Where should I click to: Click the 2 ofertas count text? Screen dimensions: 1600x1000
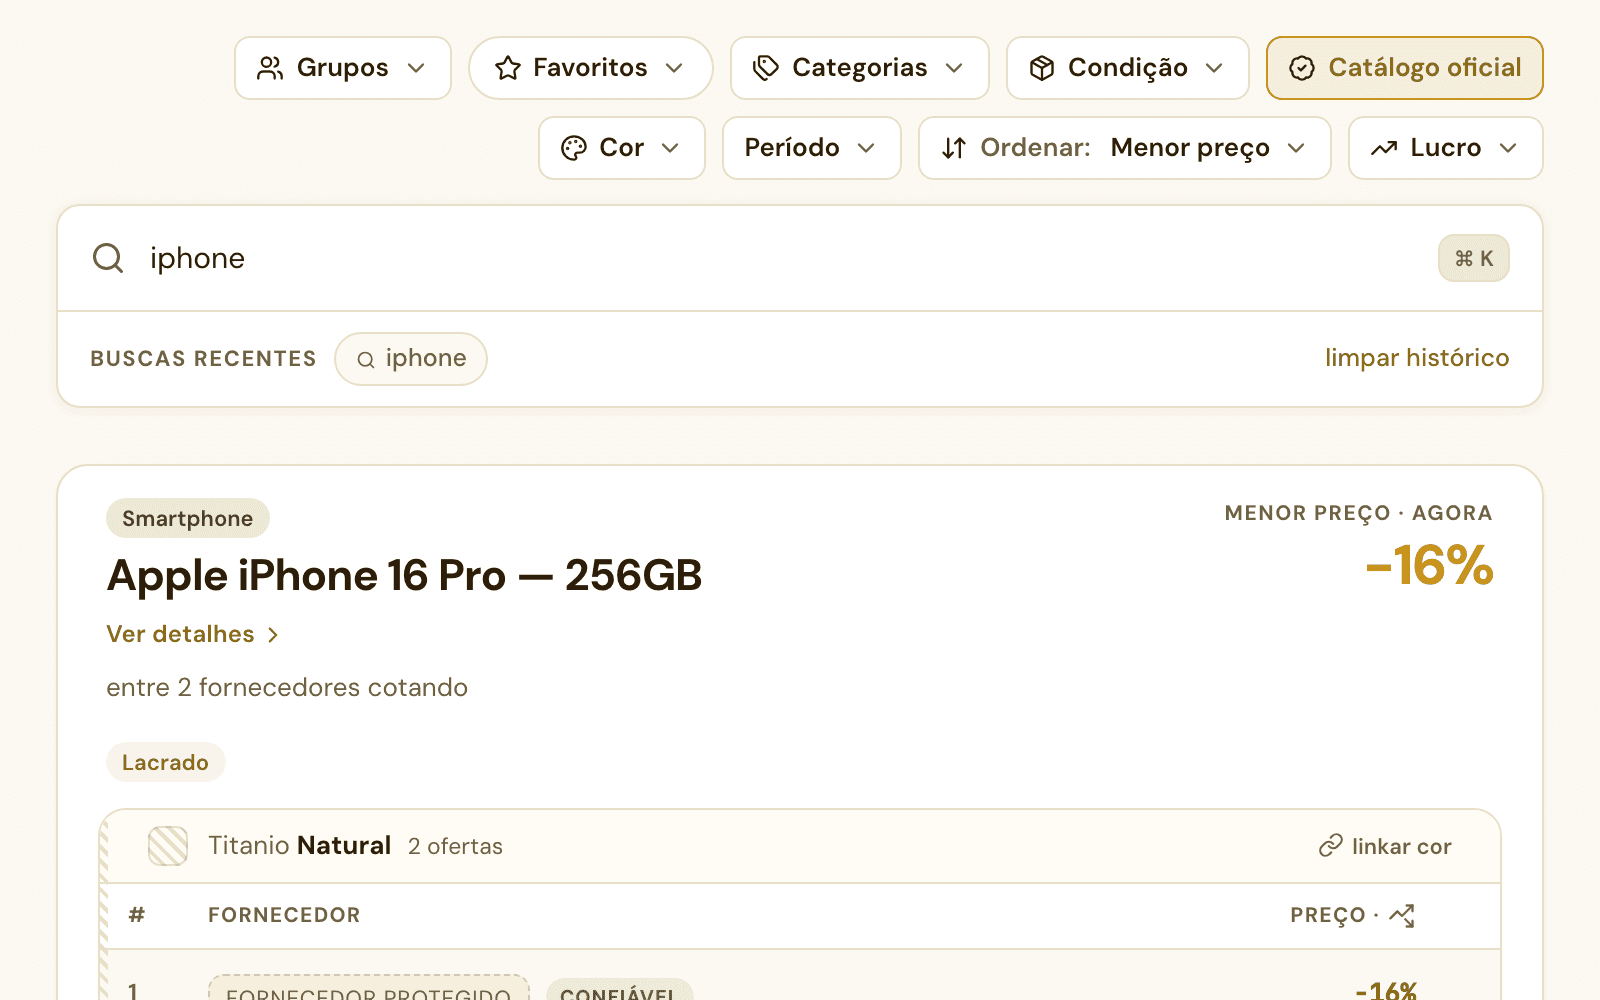point(455,846)
